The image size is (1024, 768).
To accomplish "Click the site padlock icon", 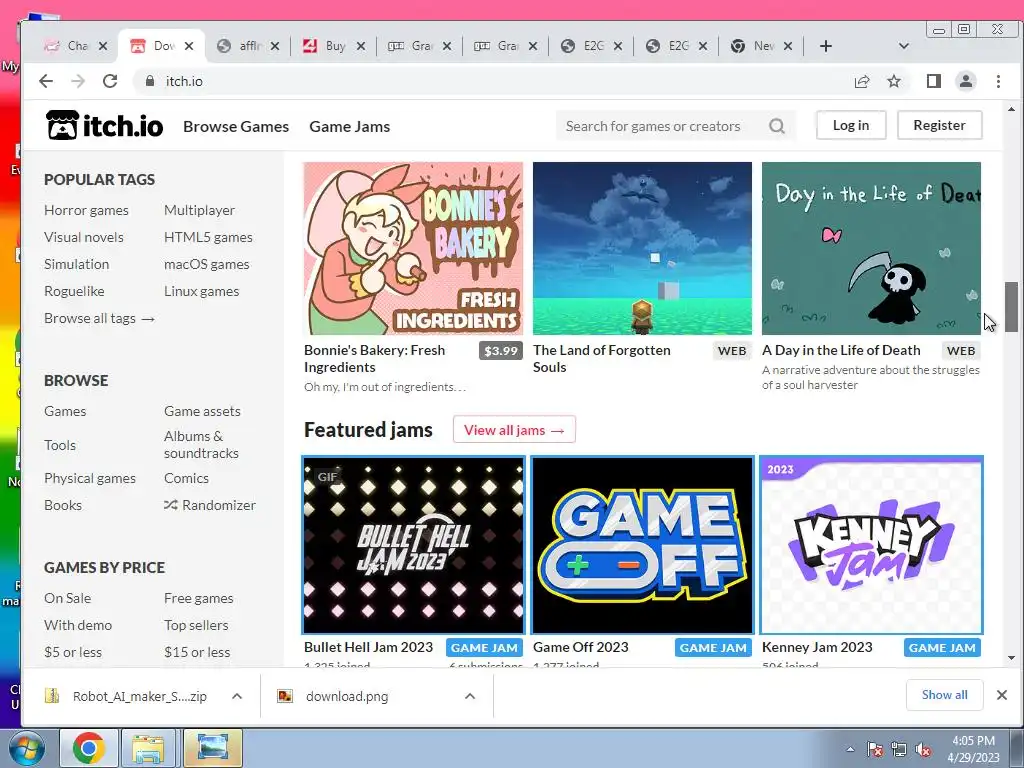I will (150, 81).
